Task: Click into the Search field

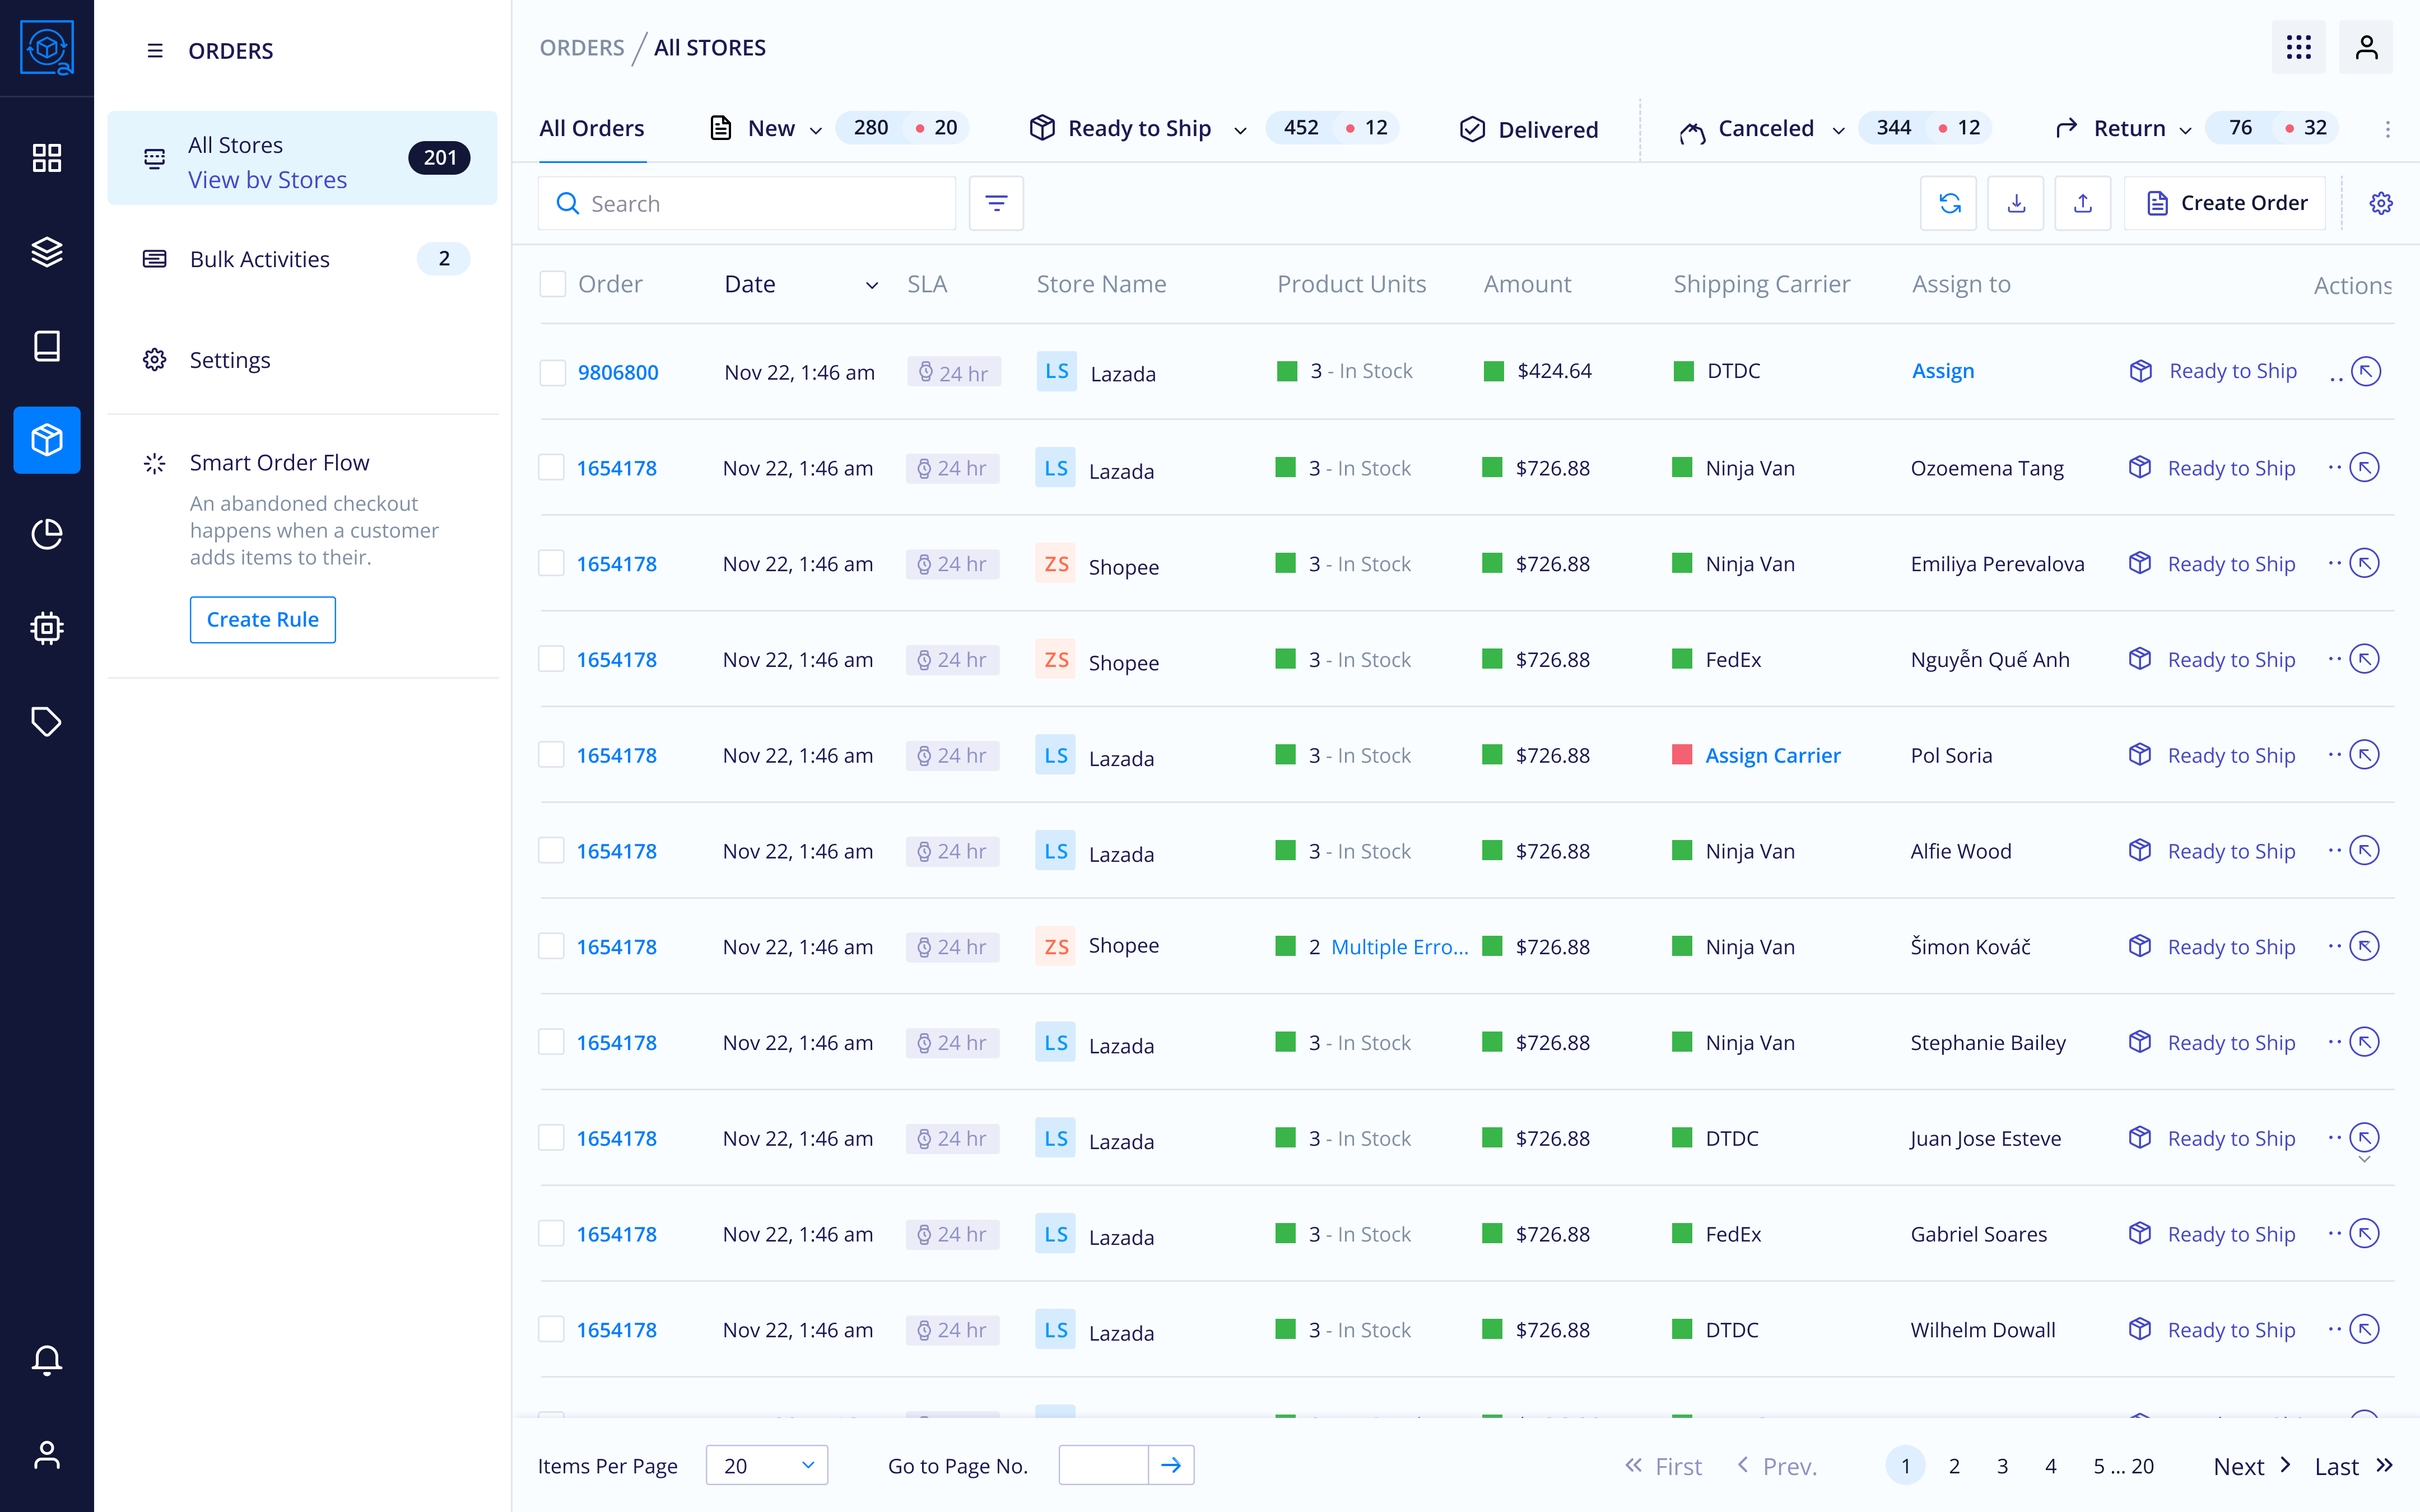Action: (x=747, y=203)
